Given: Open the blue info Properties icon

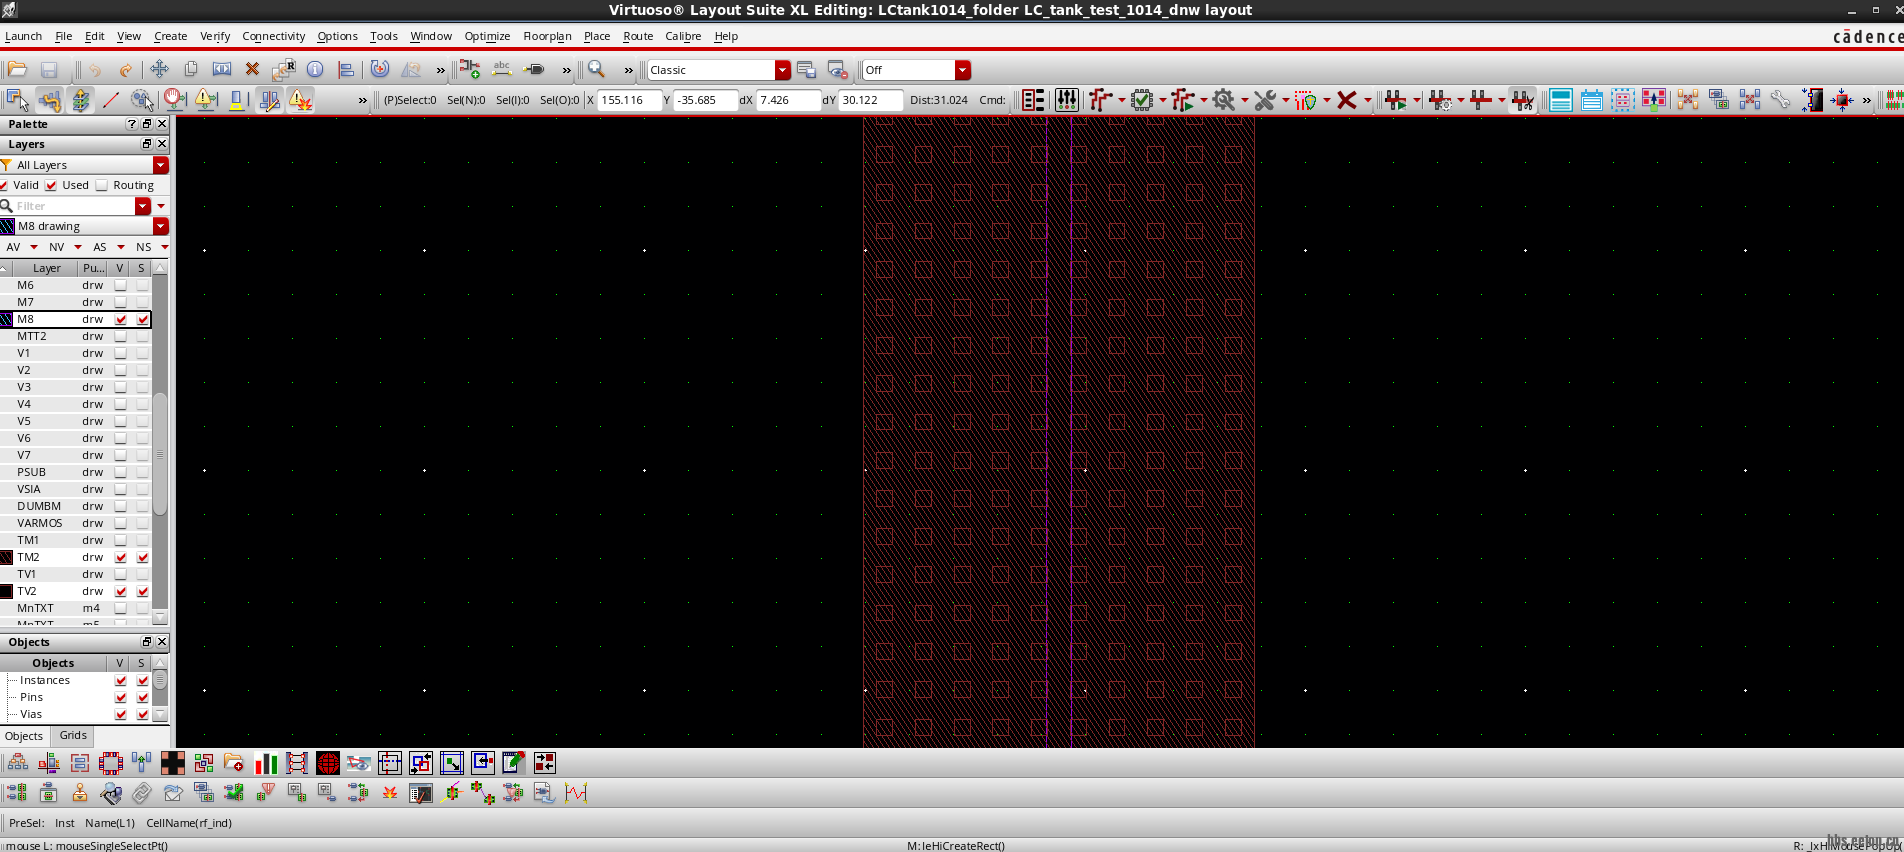Looking at the screenshot, I should 315,70.
